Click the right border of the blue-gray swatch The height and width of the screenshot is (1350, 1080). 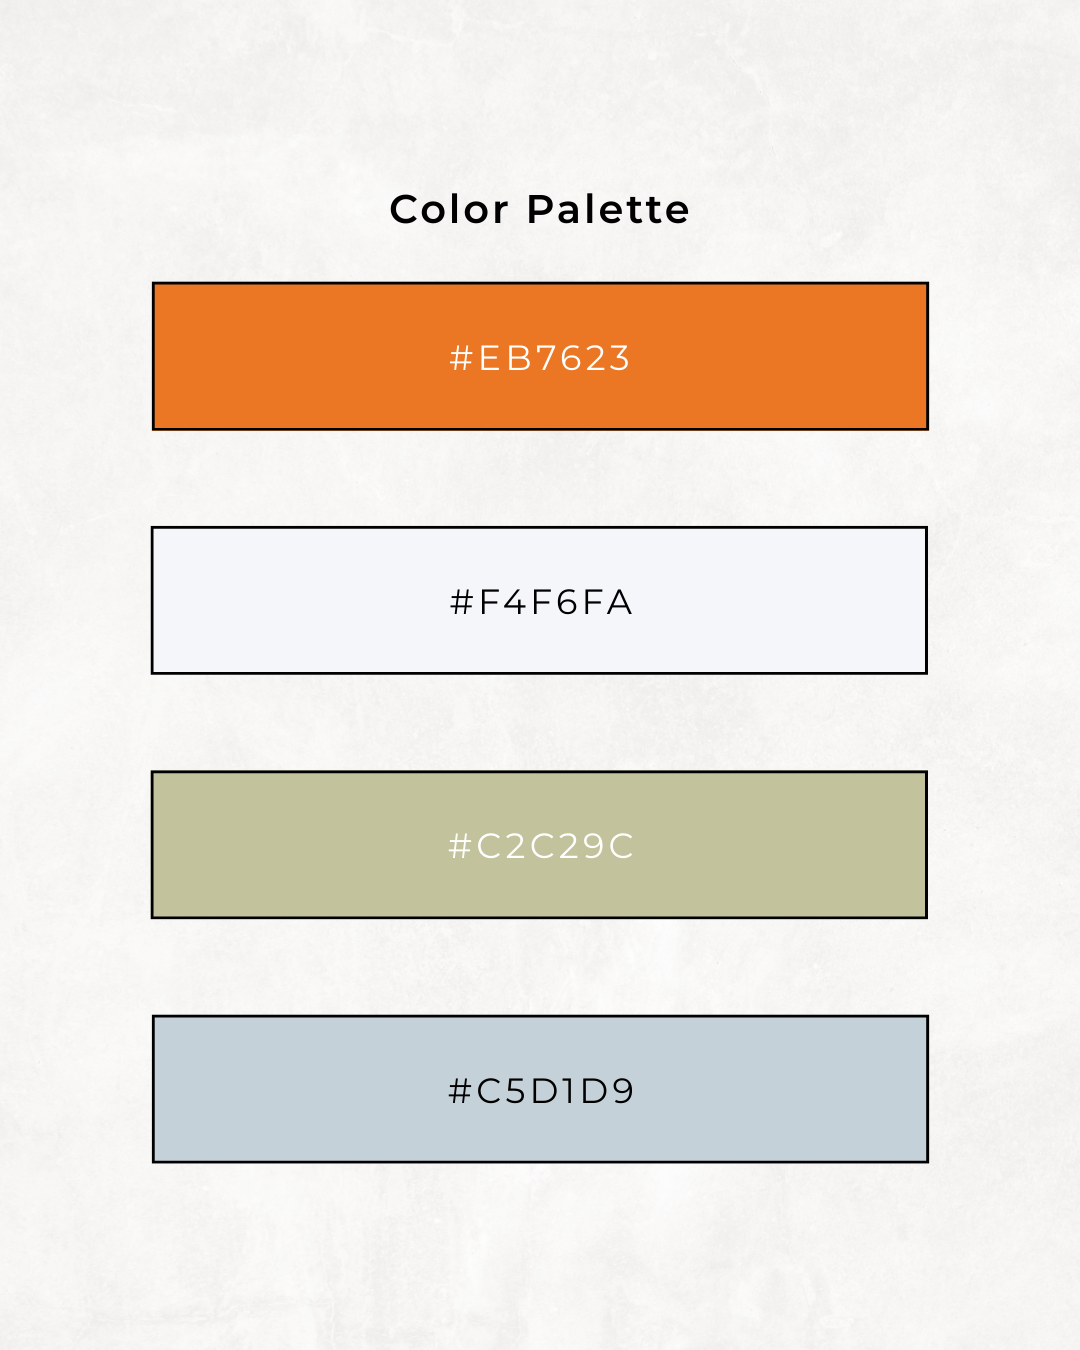927,1089
